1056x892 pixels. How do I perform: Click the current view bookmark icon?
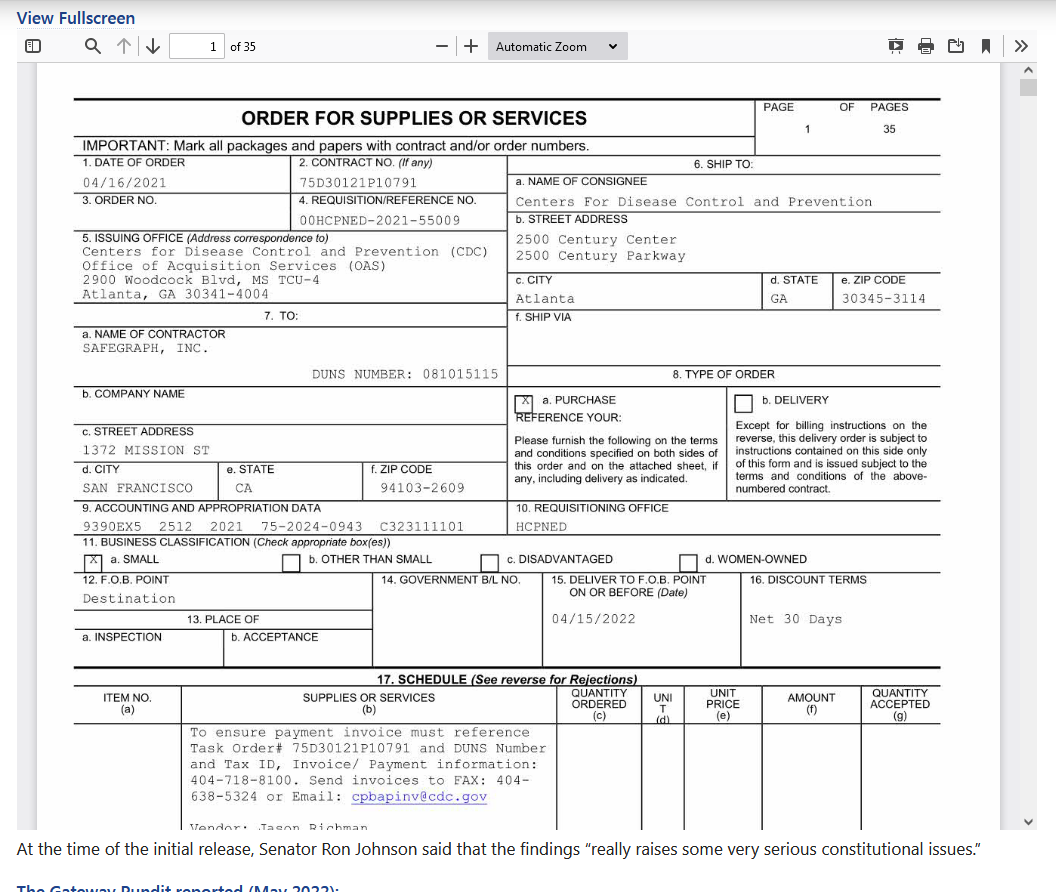click(986, 46)
